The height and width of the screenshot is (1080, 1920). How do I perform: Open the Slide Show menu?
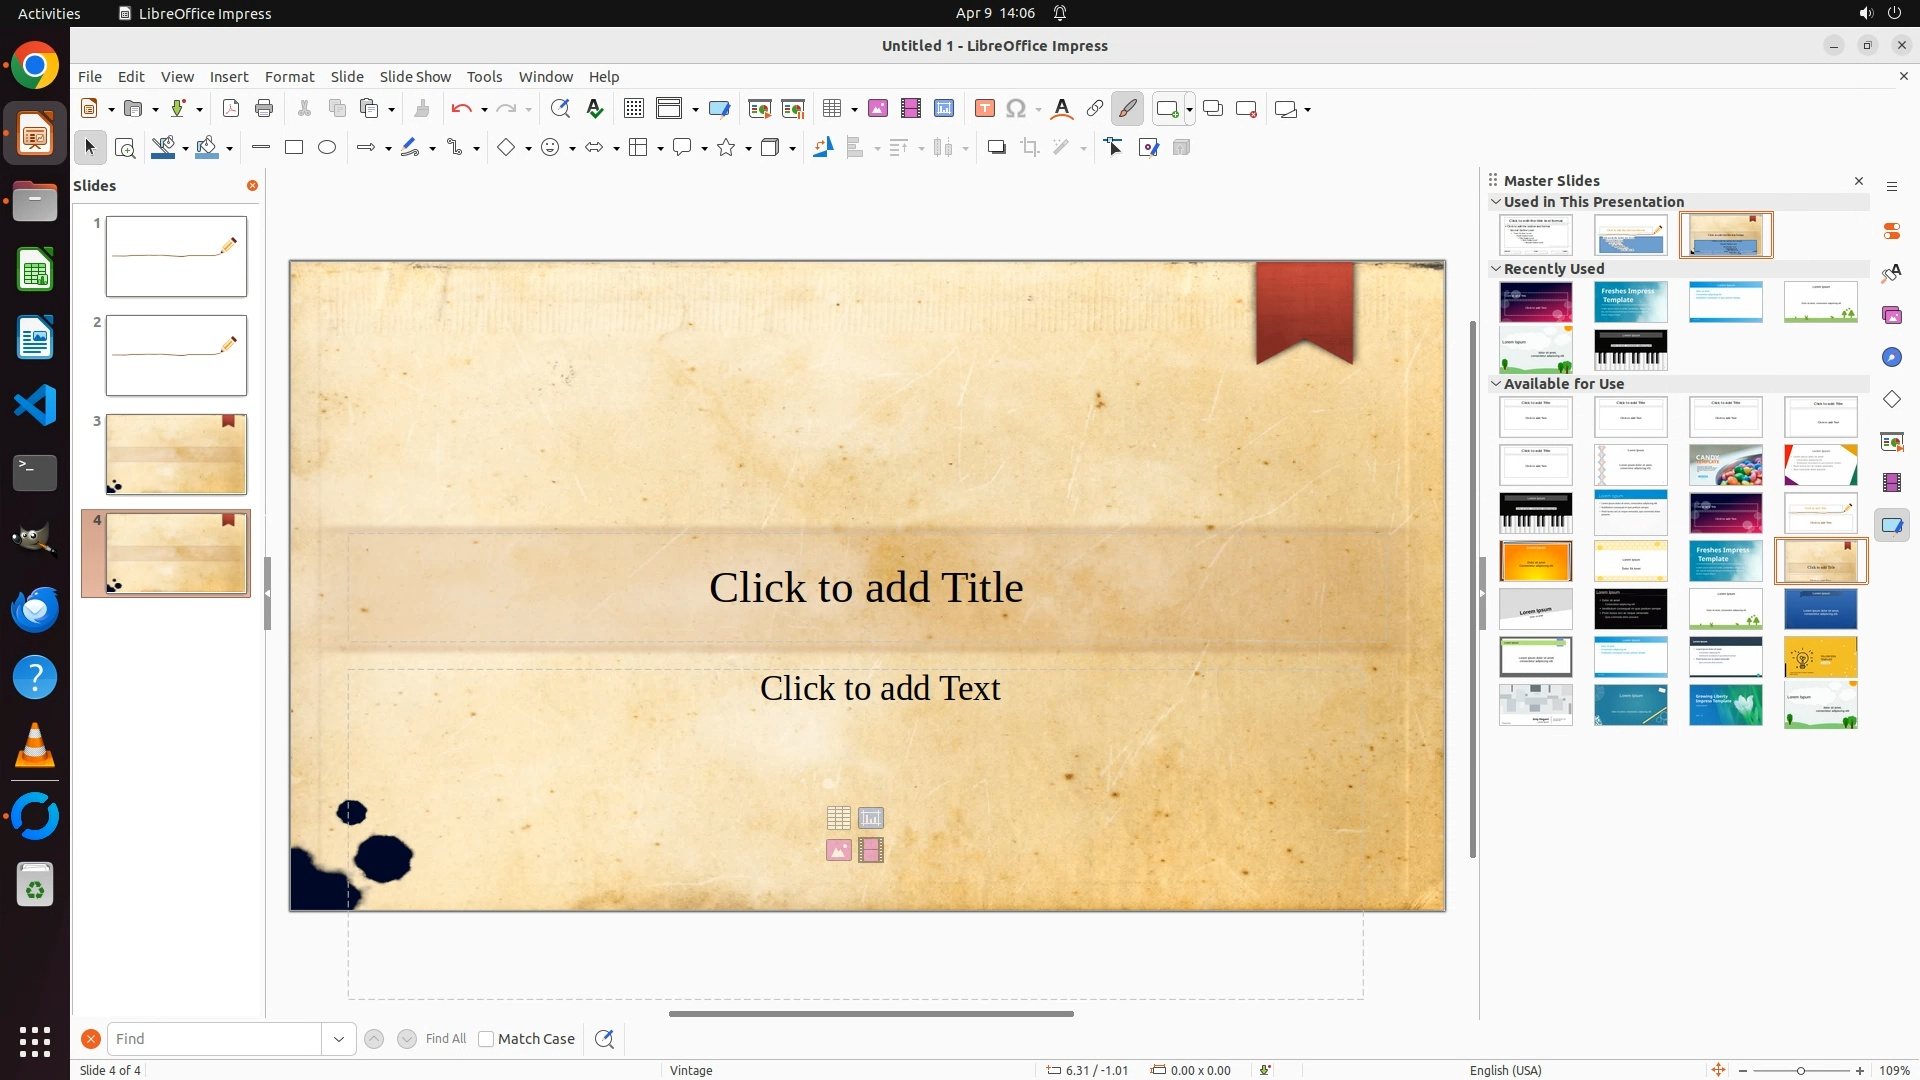tap(415, 77)
